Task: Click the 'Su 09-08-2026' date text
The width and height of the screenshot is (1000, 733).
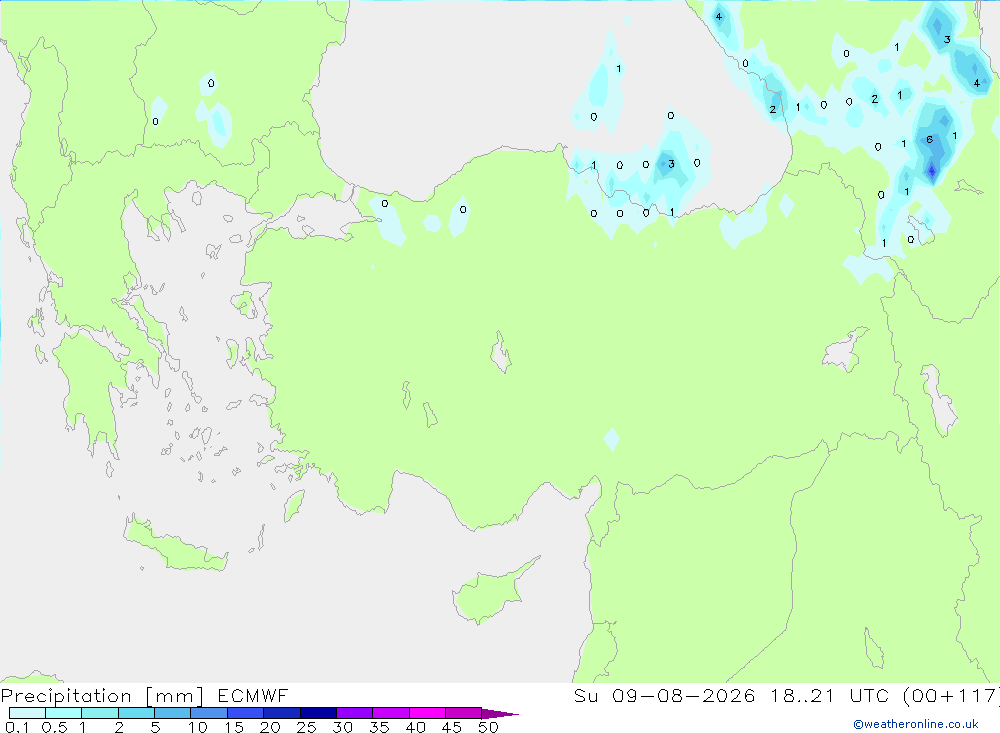Action: [664, 695]
